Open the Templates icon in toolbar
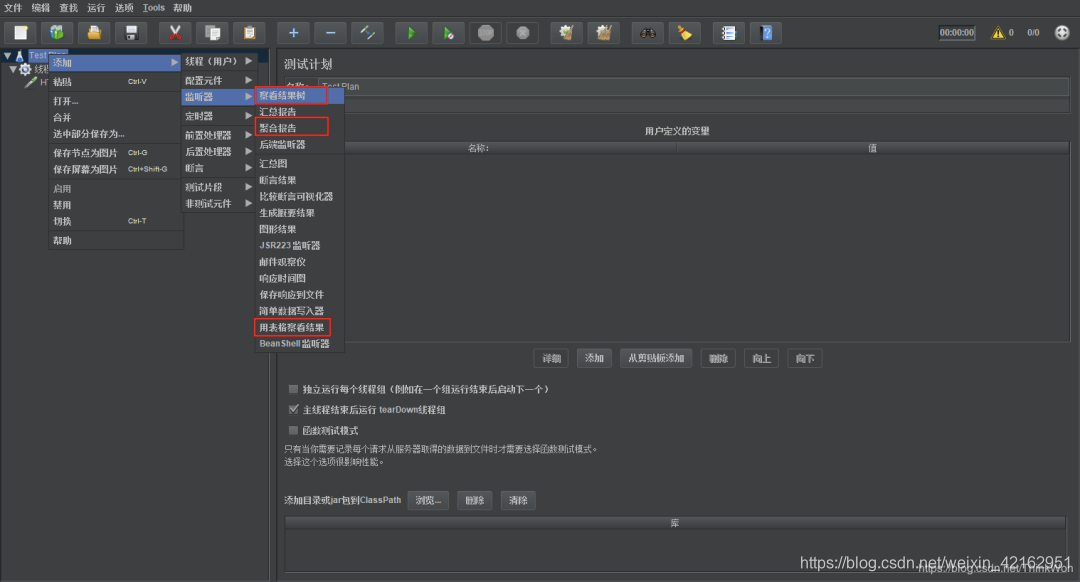Image resolution: width=1080 pixels, height=582 pixels. point(57,32)
